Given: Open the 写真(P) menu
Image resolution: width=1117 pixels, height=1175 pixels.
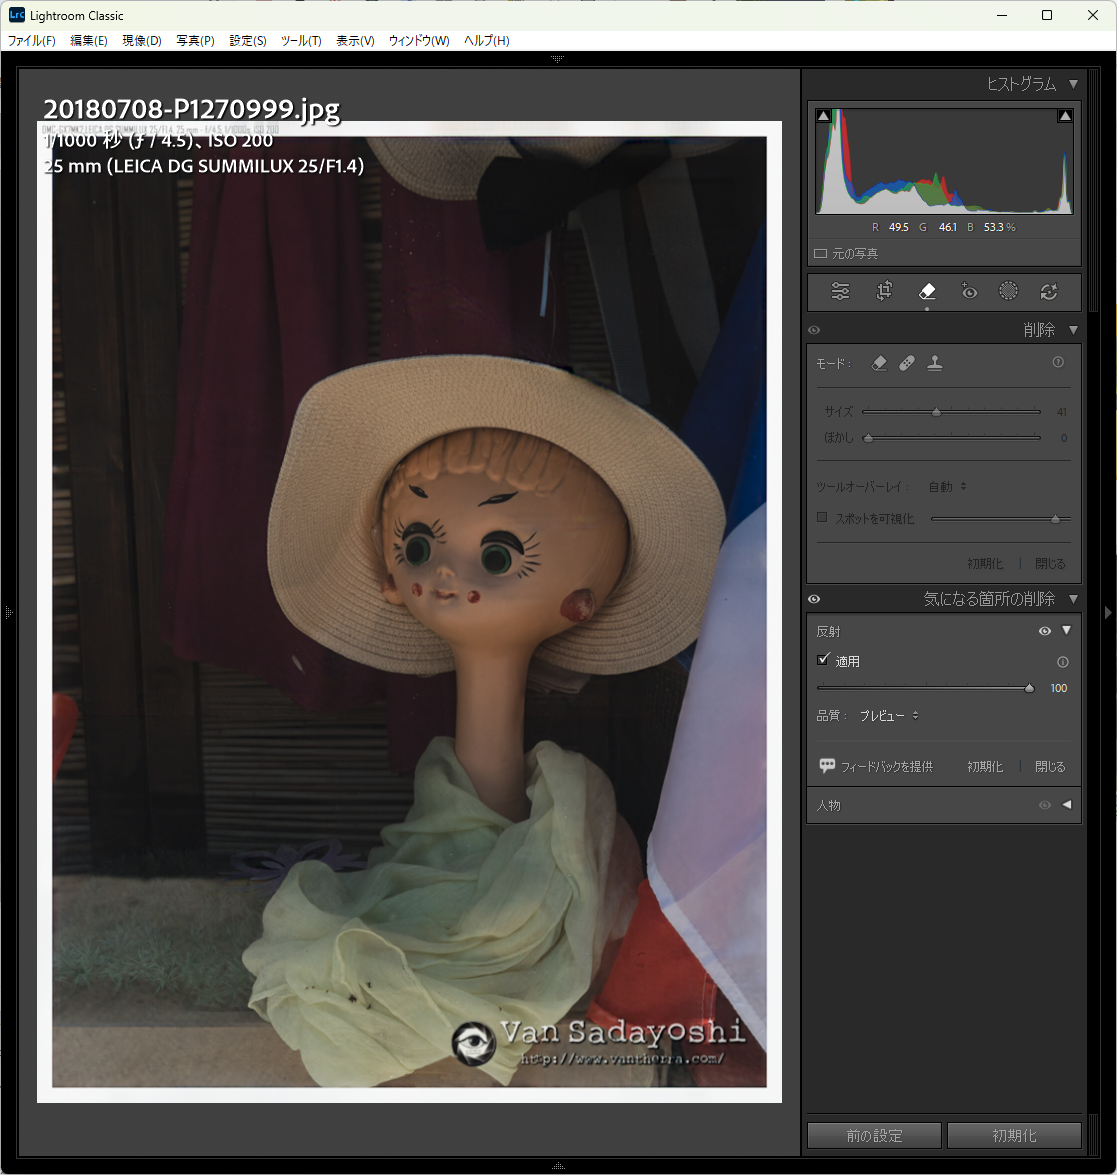Looking at the screenshot, I should (195, 41).
